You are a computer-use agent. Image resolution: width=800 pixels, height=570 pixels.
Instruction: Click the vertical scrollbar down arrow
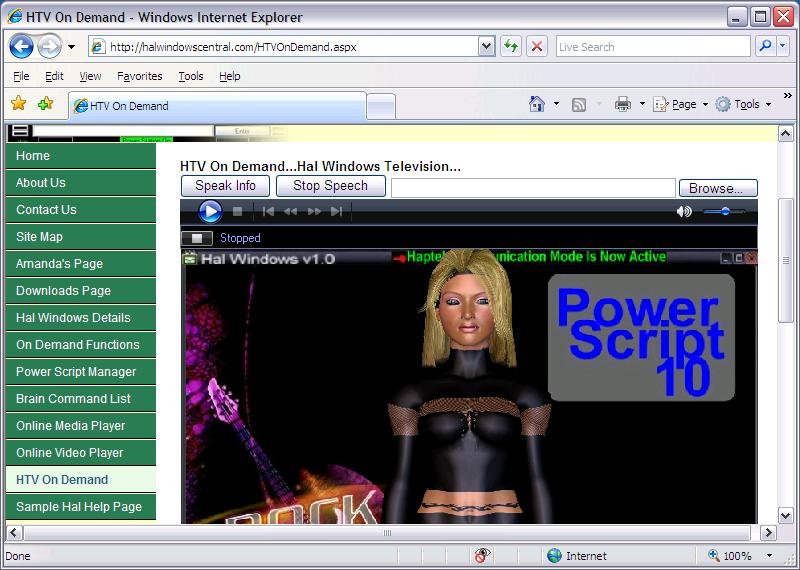click(x=786, y=515)
